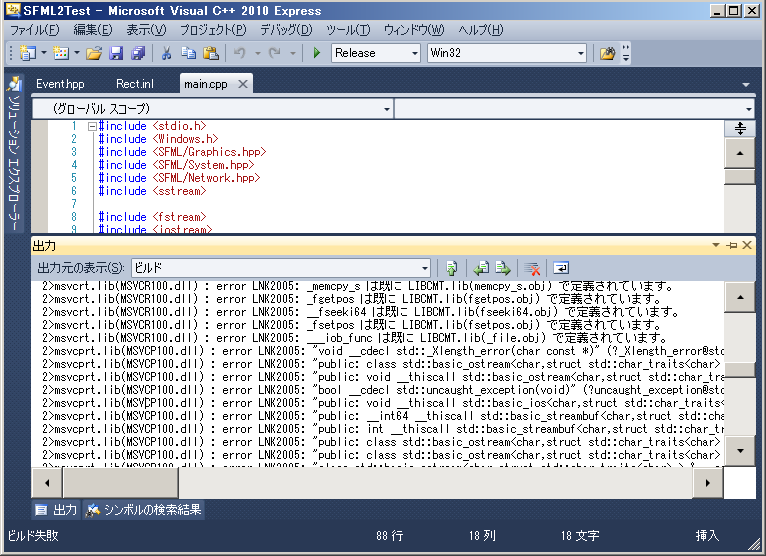This screenshot has height=556, width=766.
Task: Open the ファイル(F) menu
Action: pos(34,30)
